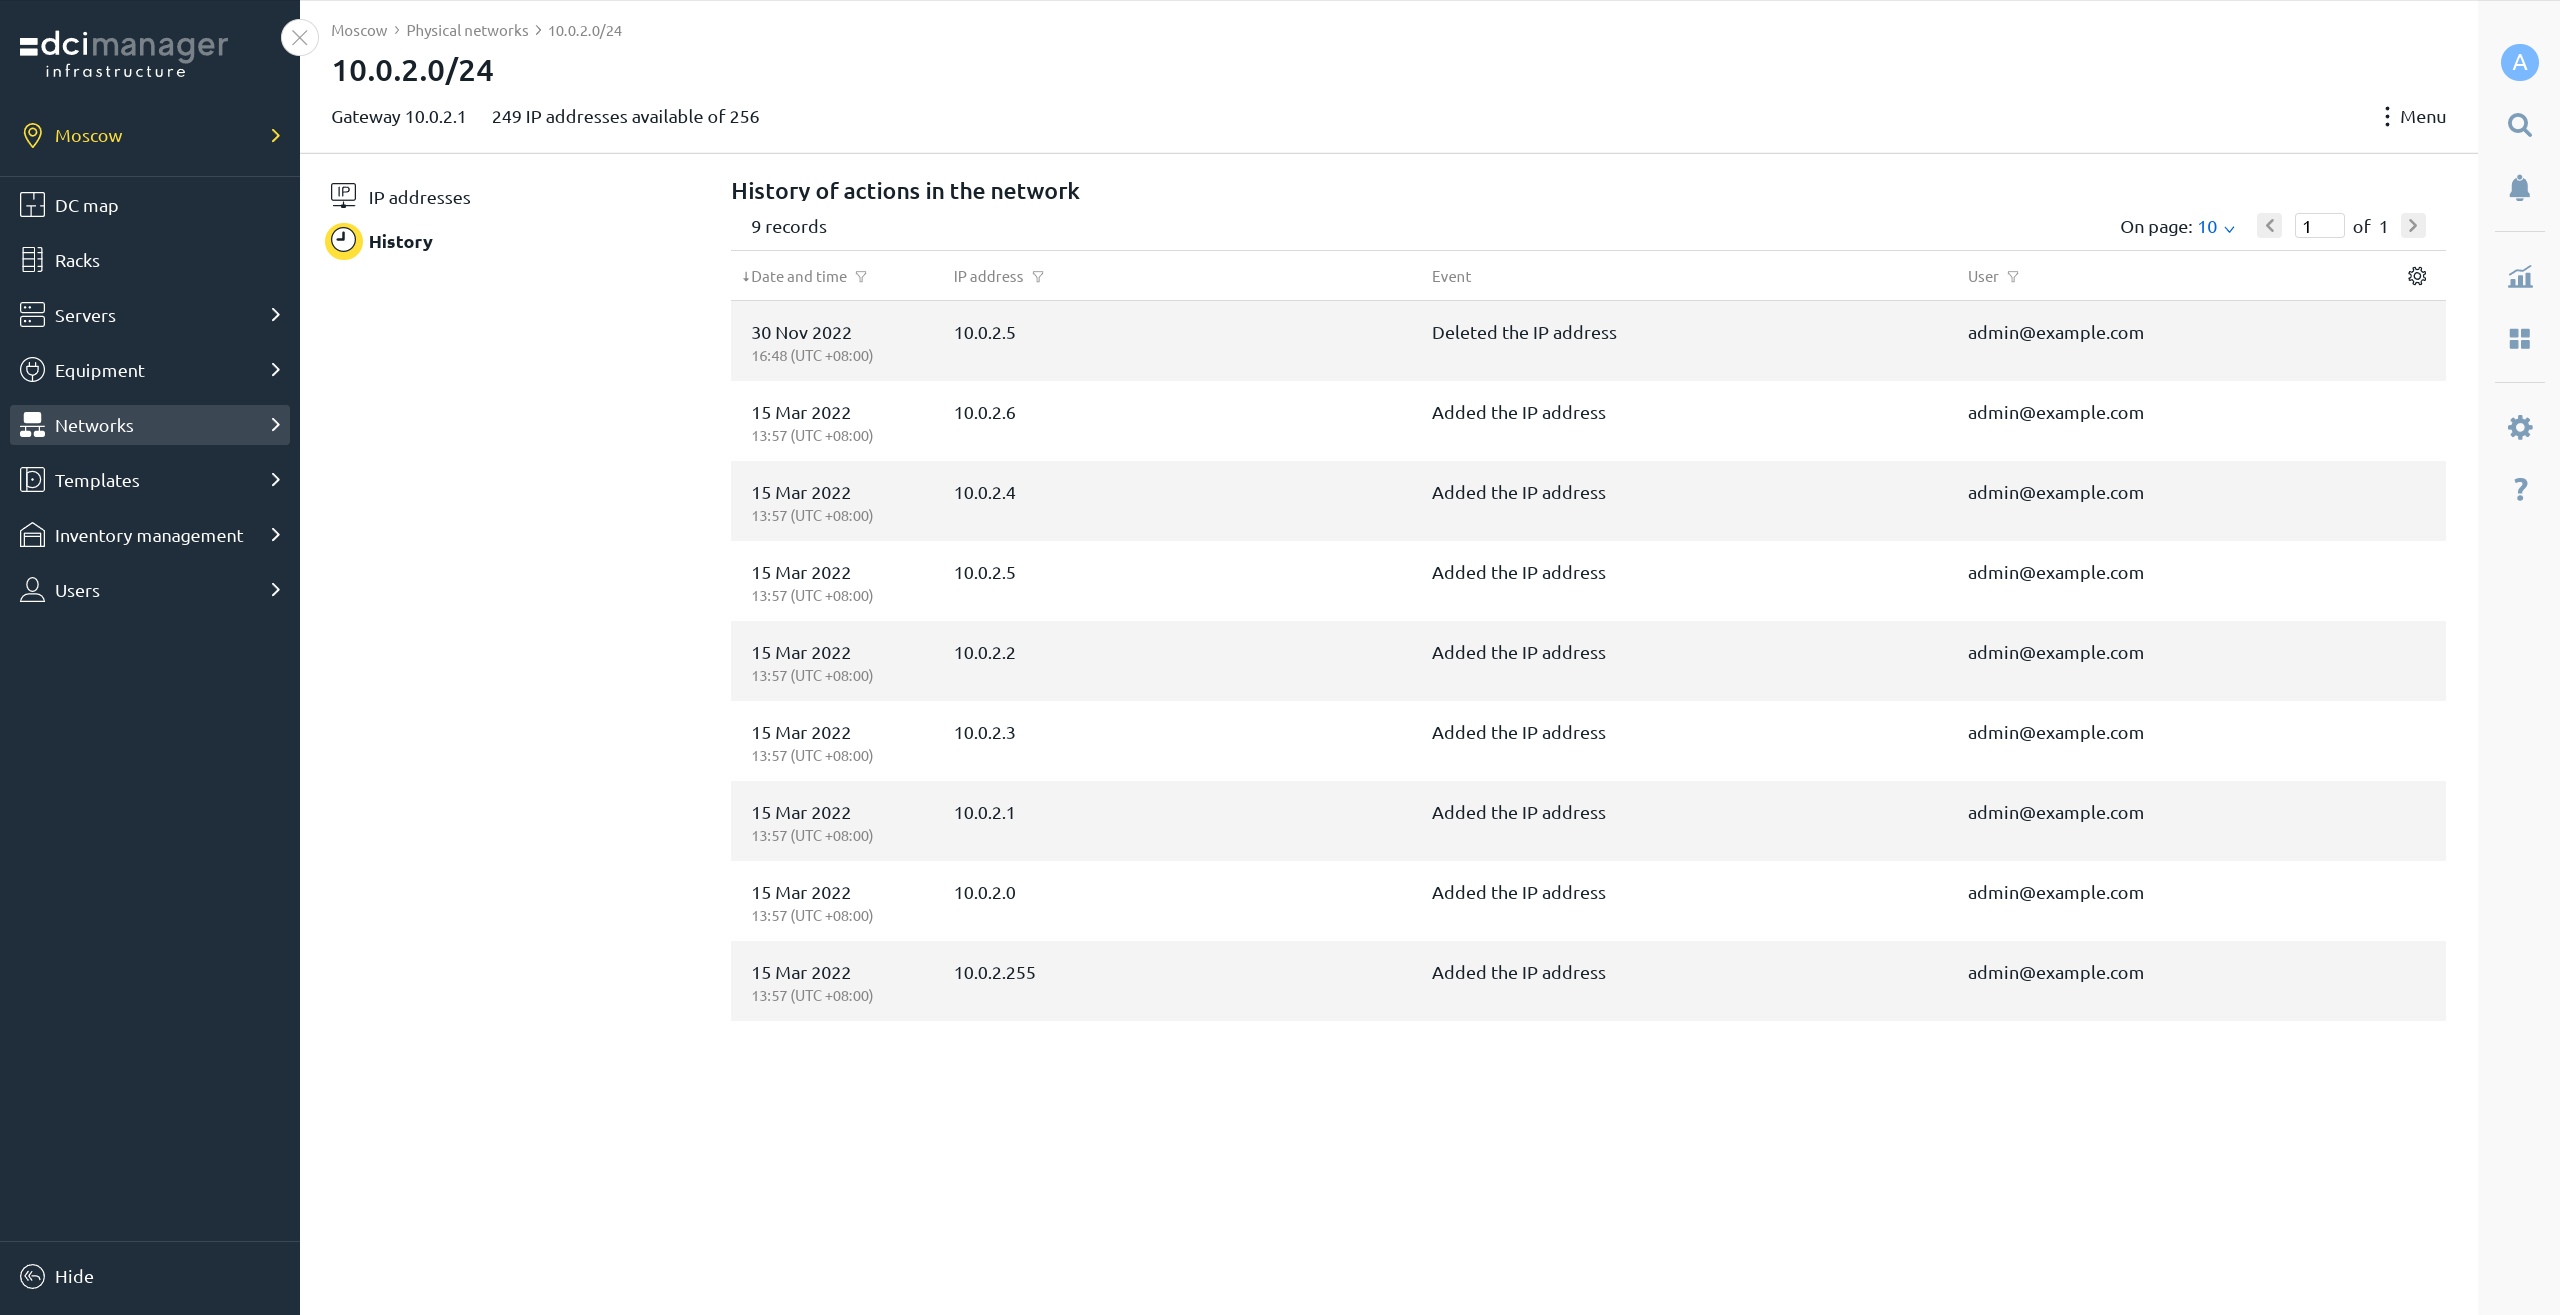Open the User column filter
The image size is (2560, 1315).
(2013, 277)
